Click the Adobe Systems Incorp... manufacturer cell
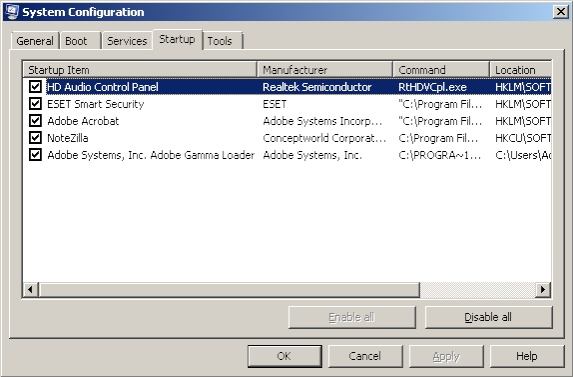This screenshot has height=377, width=573. (322, 121)
